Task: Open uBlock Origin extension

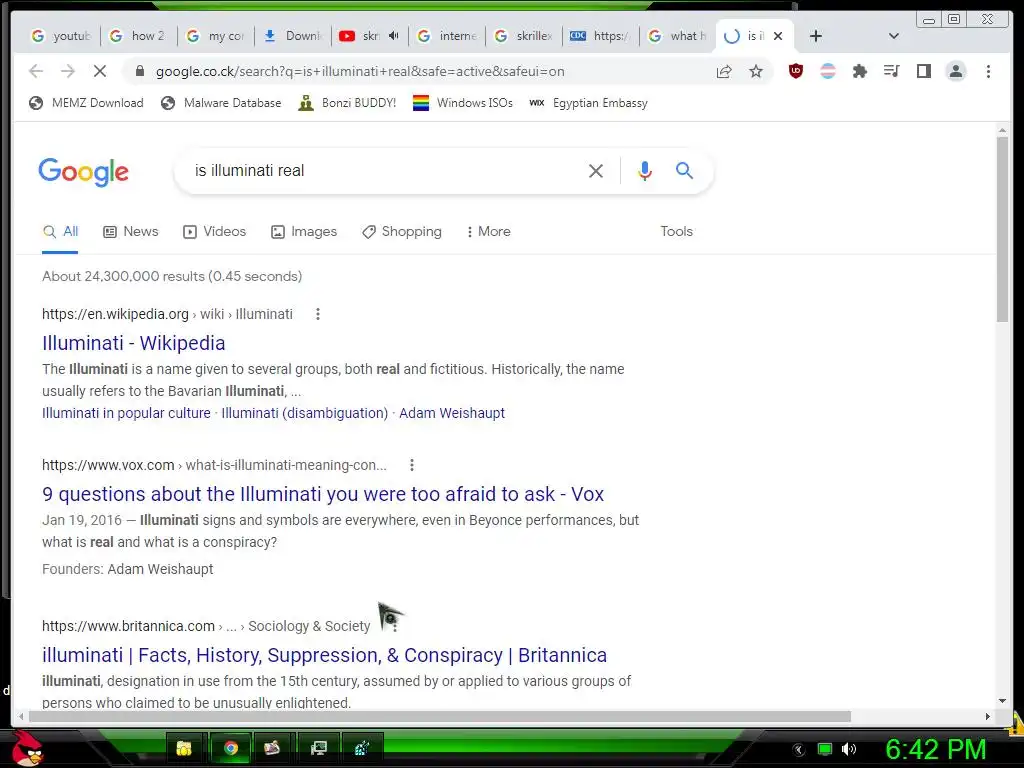Action: tap(795, 71)
